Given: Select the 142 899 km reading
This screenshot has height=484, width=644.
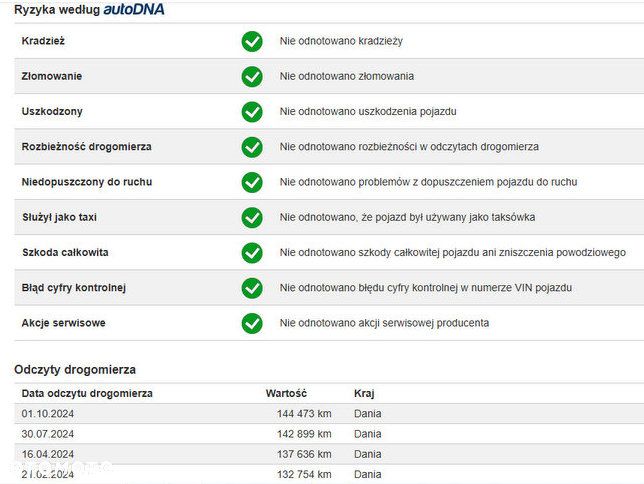Looking at the screenshot, I should [x=304, y=434].
